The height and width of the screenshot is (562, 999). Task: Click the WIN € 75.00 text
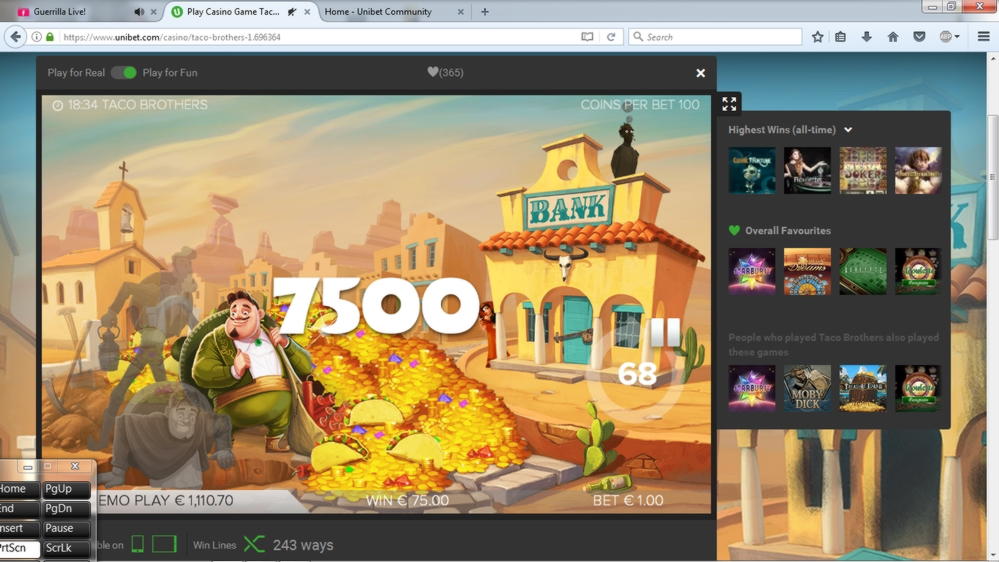coord(407,501)
